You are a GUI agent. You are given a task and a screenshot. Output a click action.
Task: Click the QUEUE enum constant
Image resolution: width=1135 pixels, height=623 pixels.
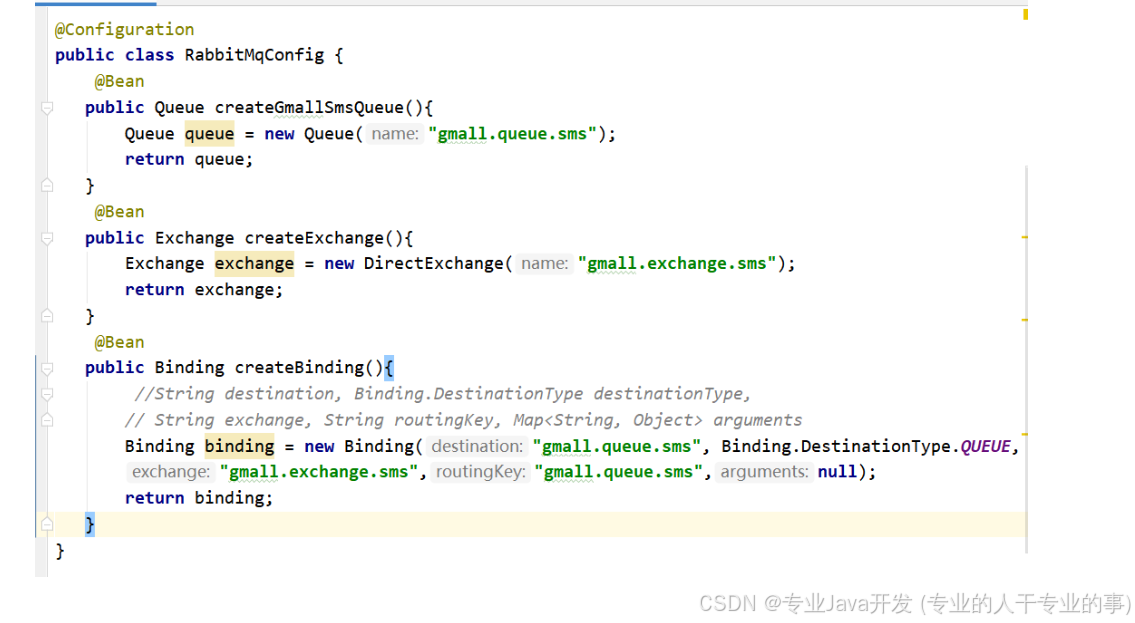[x=985, y=446]
